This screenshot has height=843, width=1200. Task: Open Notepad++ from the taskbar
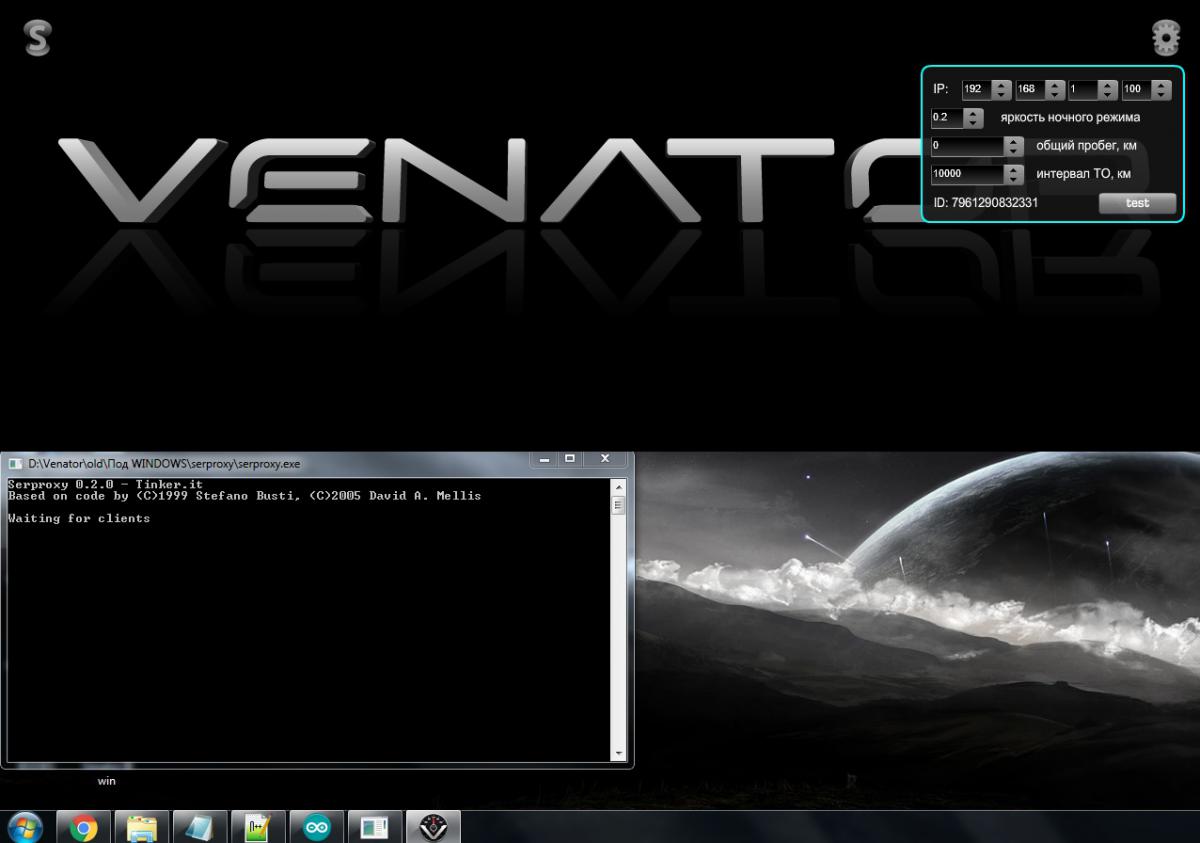pos(258,827)
